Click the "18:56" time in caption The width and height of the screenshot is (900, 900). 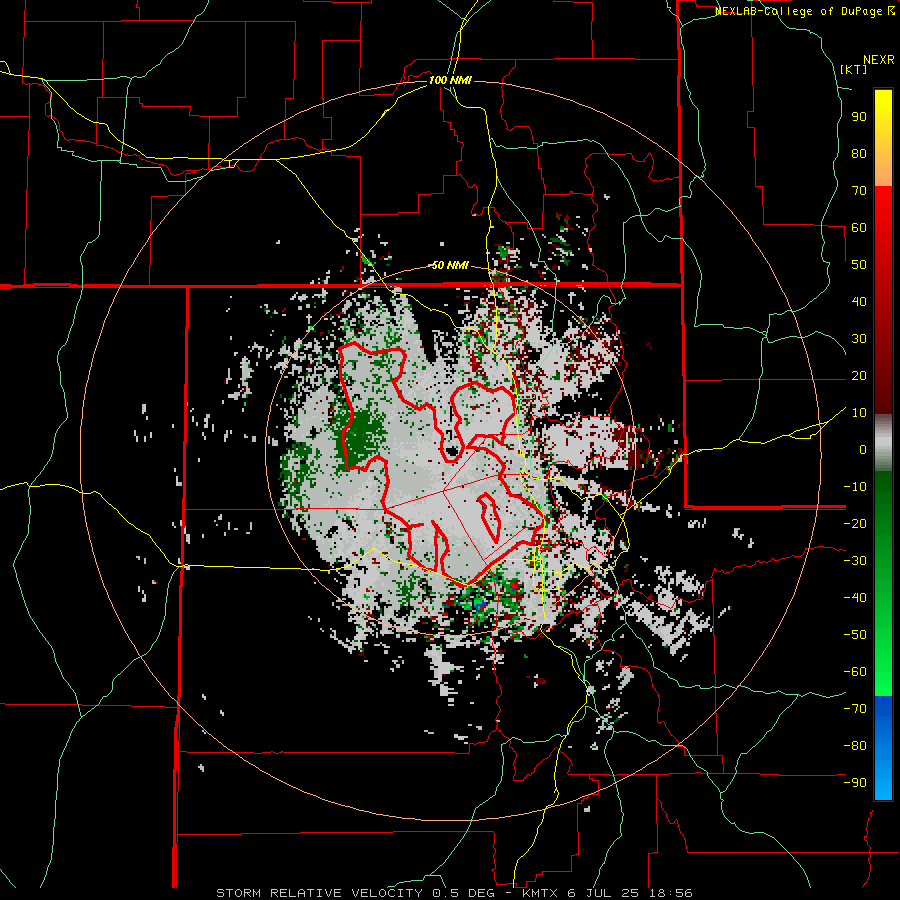tap(670, 893)
